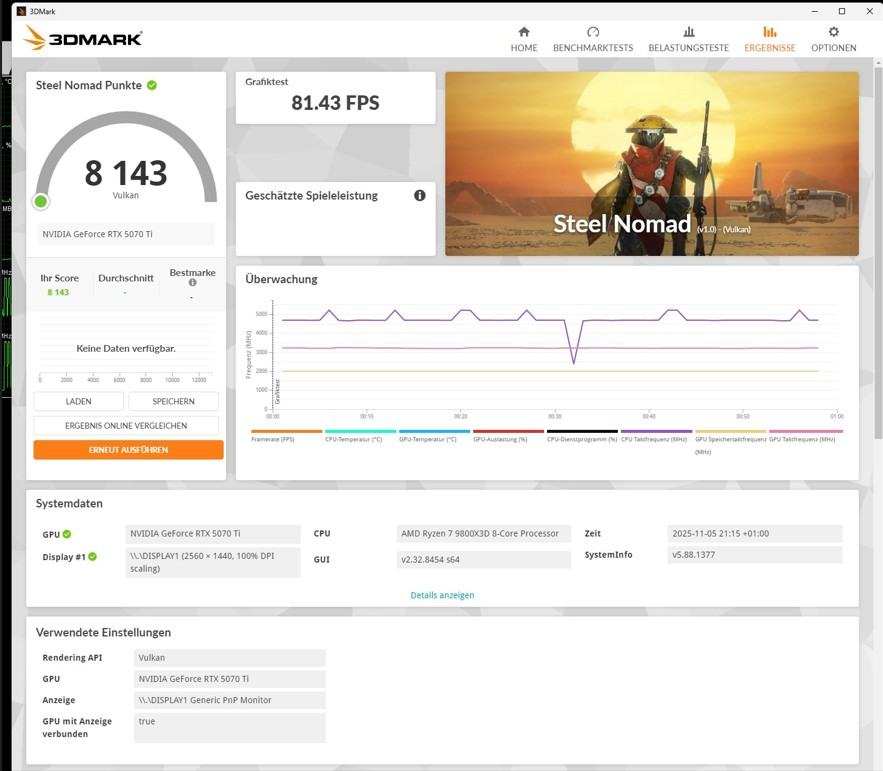The image size is (883, 771).
Task: Click the info icon under Bestmarke
Action: (x=193, y=283)
